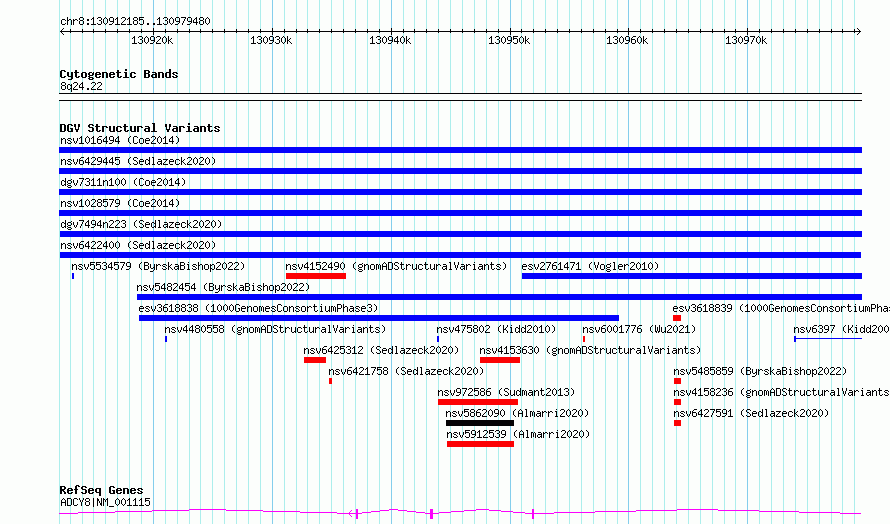Click the blue bar under nsv1028579
This screenshot has width=890, height=524.
tap(460, 213)
